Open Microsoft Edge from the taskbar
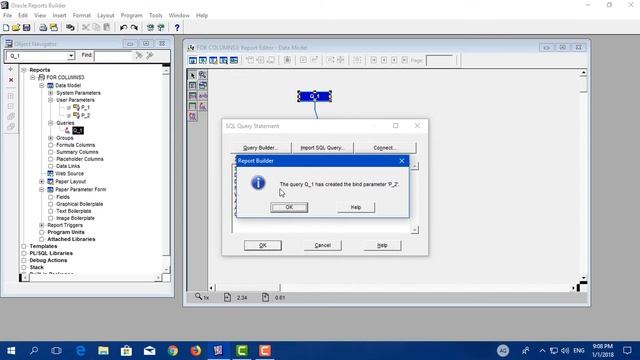 pyautogui.click(x=80, y=350)
